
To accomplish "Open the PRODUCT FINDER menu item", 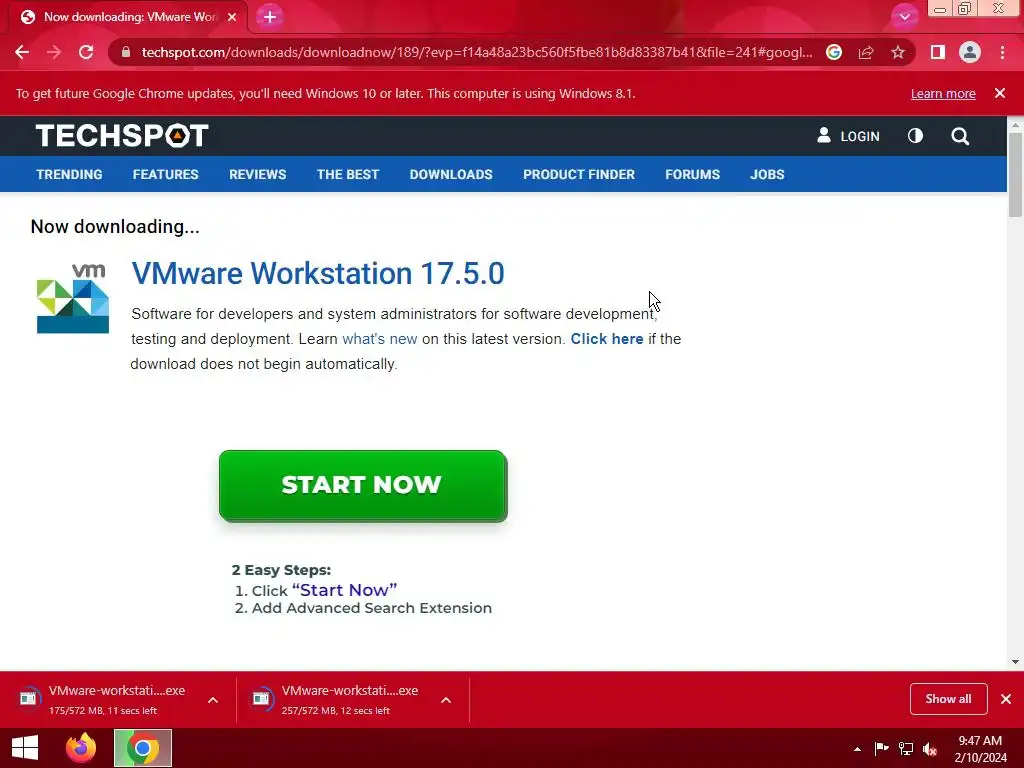I will pyautogui.click(x=579, y=174).
